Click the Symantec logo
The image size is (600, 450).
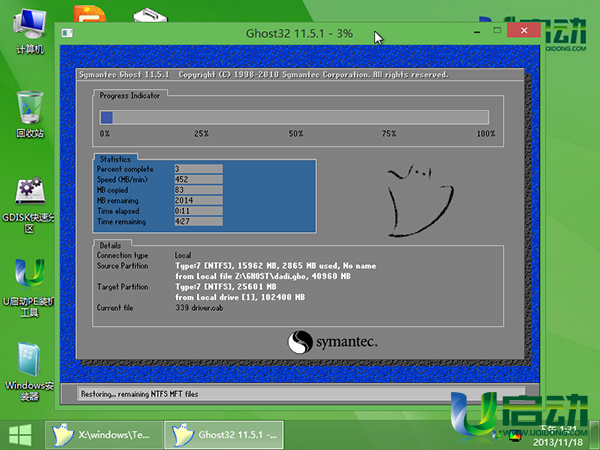pos(332,342)
